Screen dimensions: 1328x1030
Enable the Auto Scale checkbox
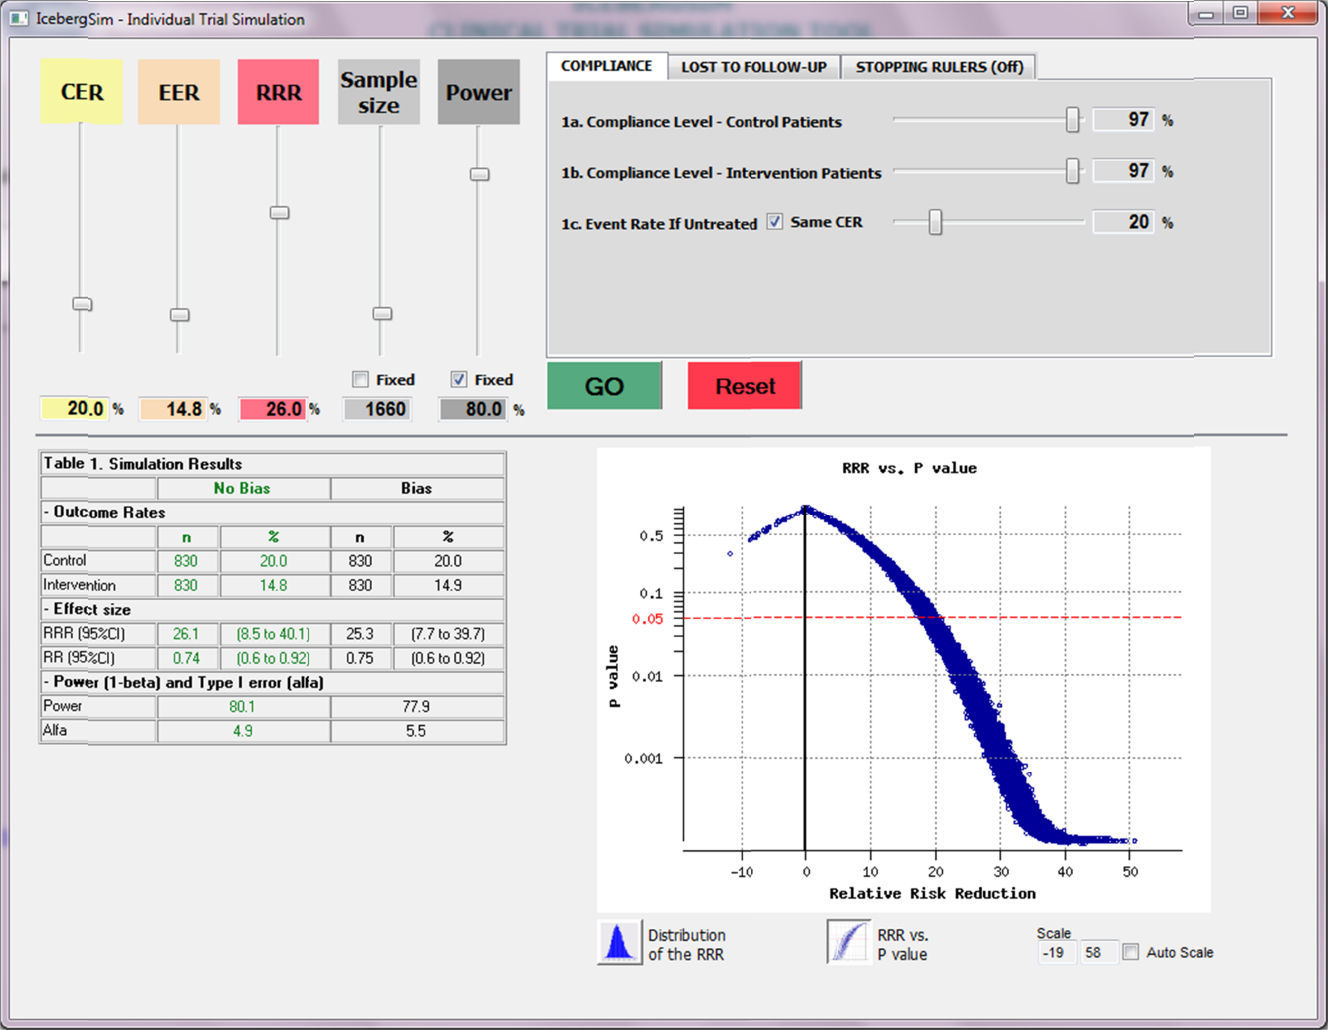click(x=1130, y=952)
